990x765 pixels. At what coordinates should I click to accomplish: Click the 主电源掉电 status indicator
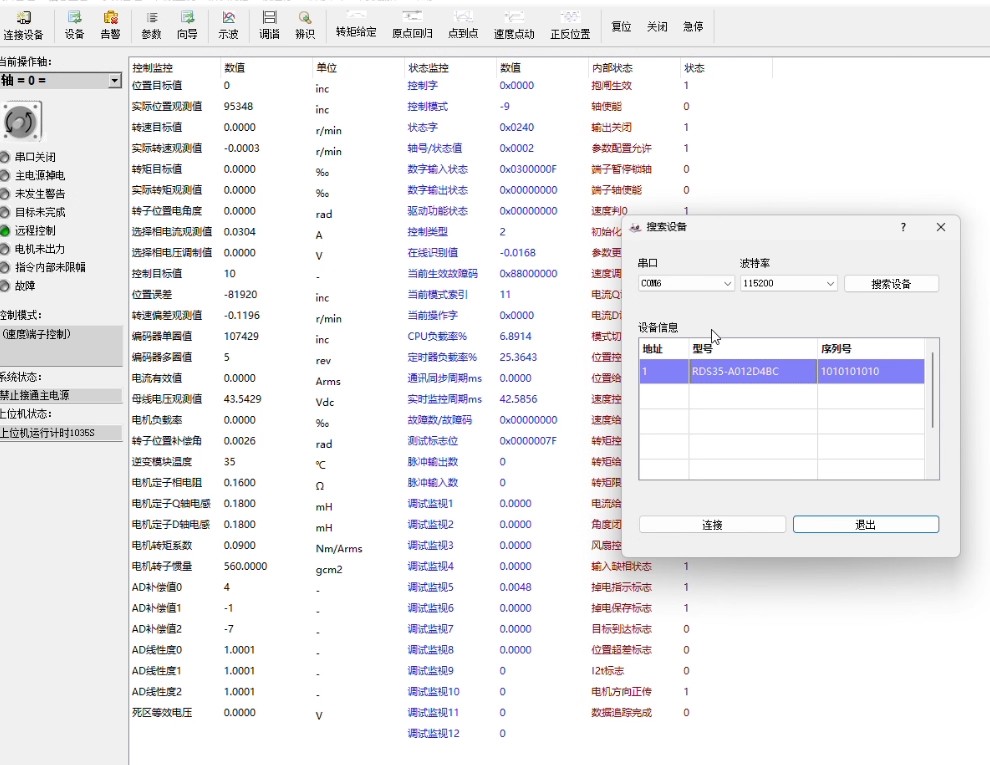coord(33,175)
